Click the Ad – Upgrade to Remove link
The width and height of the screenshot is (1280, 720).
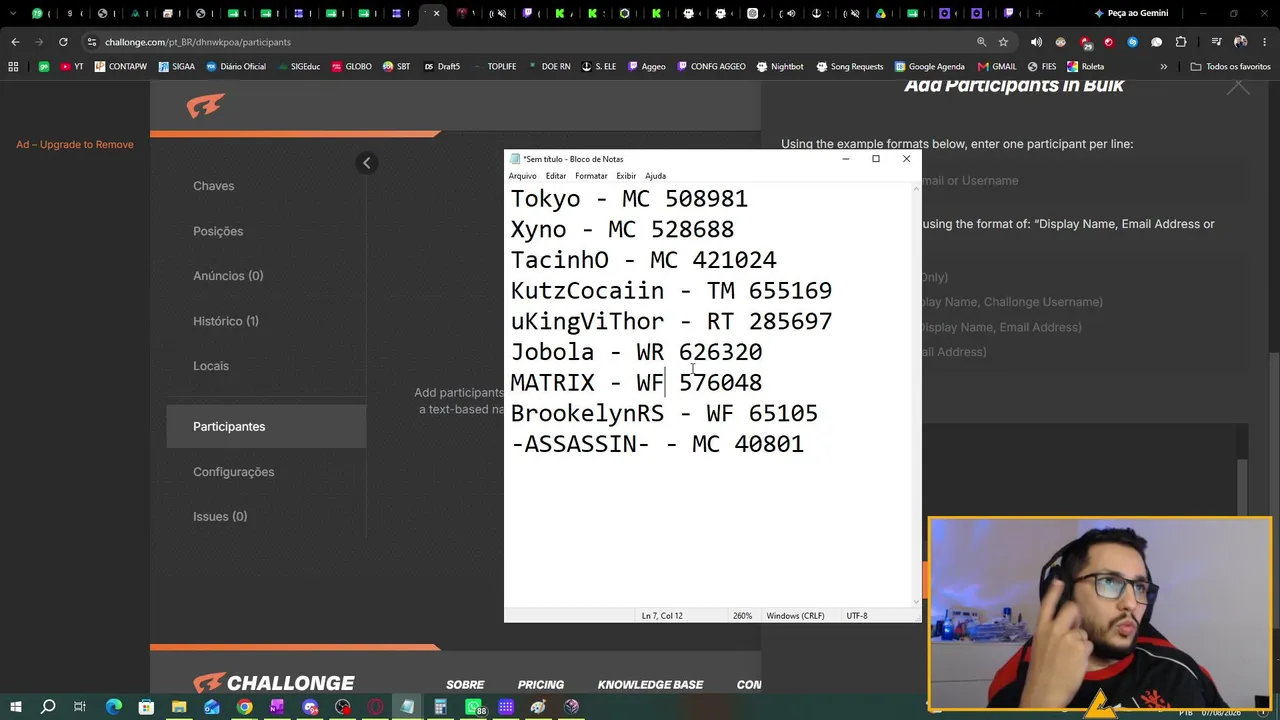click(x=75, y=144)
